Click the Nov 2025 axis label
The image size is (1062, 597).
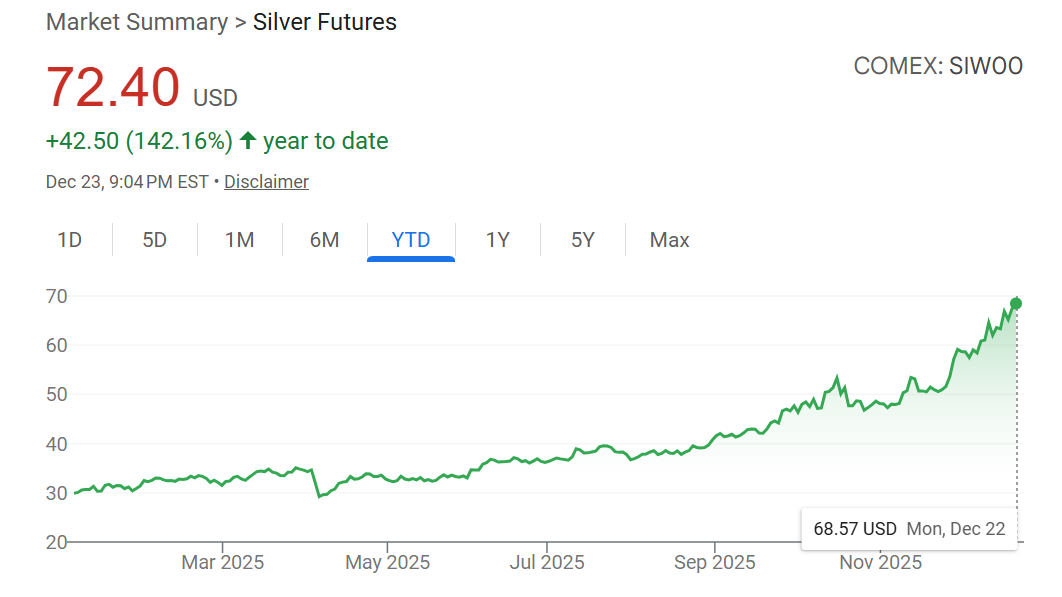click(880, 563)
